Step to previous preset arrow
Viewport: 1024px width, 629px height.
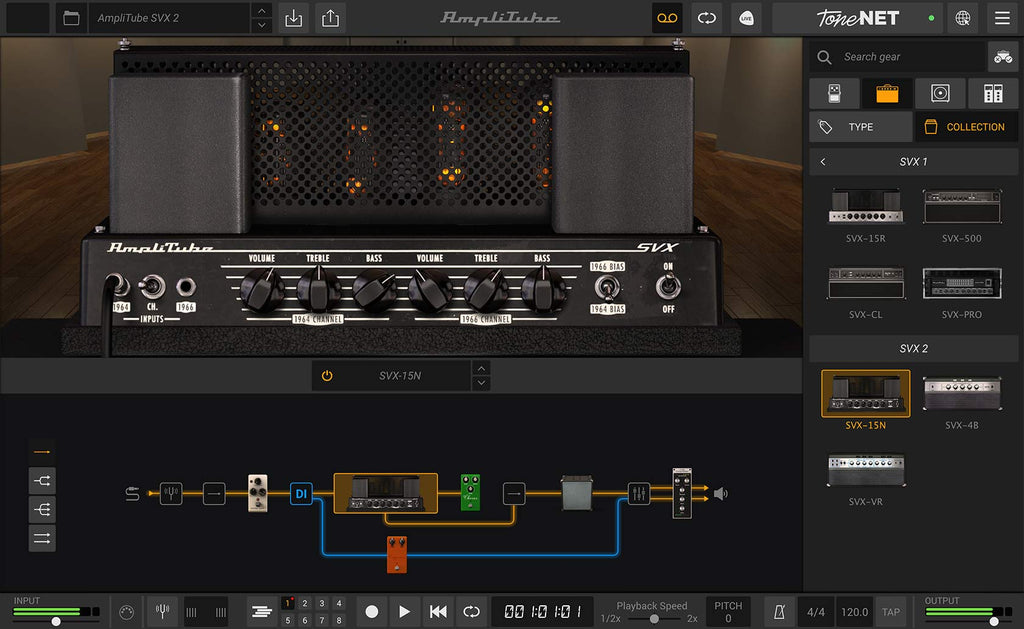click(261, 11)
